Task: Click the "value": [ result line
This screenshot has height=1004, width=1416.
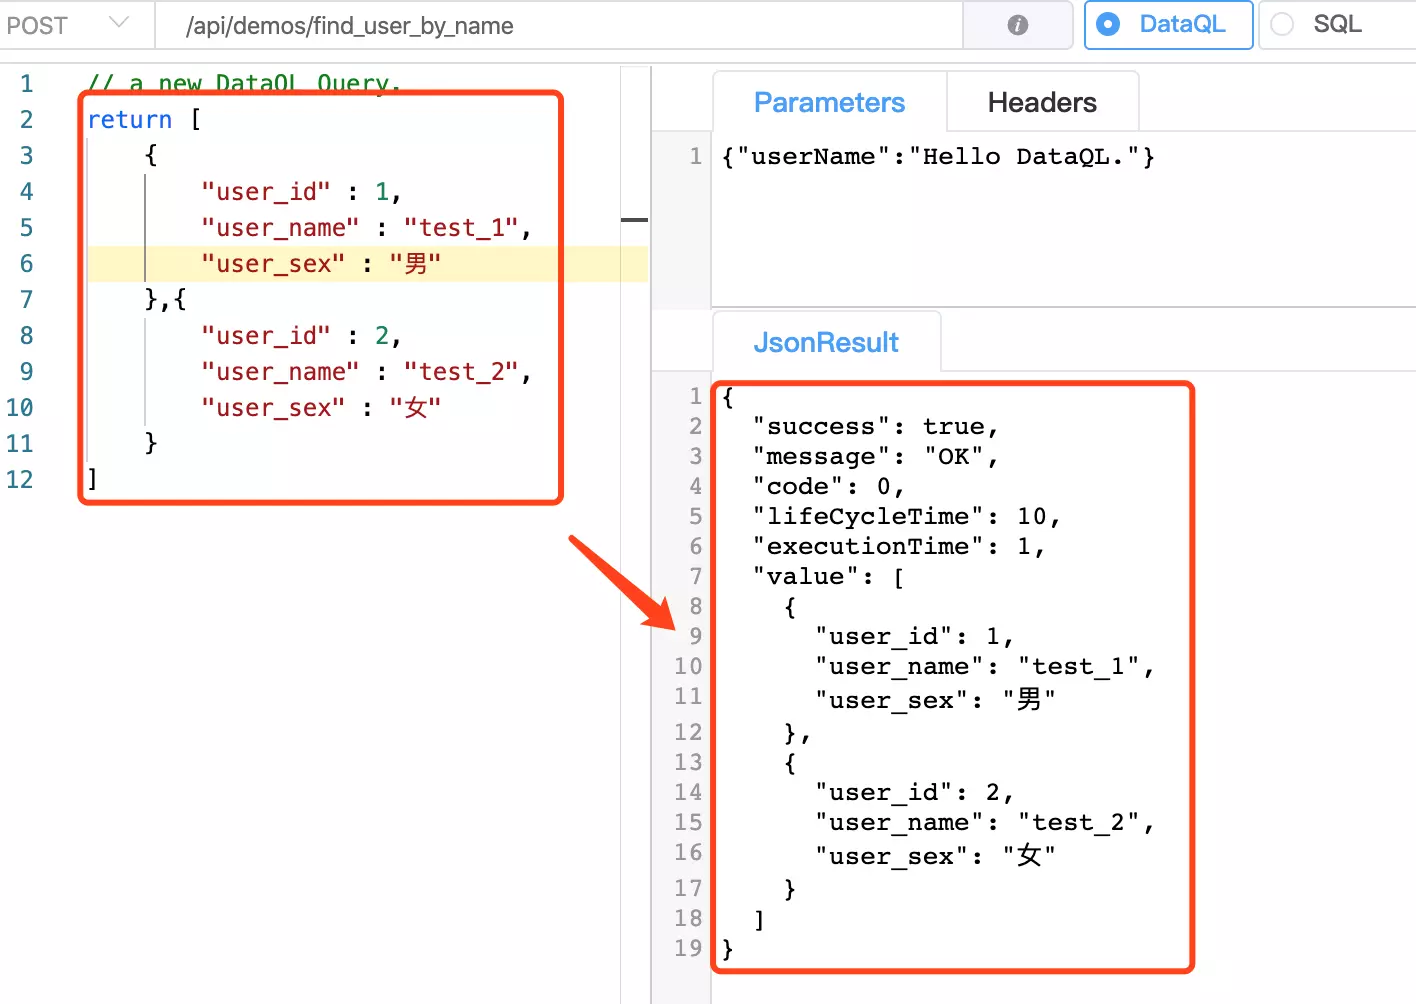Action: (829, 577)
